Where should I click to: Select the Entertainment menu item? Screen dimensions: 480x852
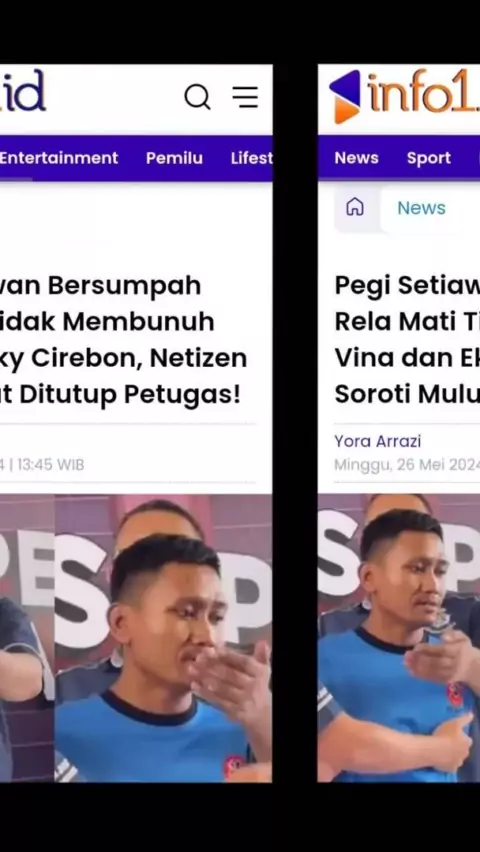(59, 158)
